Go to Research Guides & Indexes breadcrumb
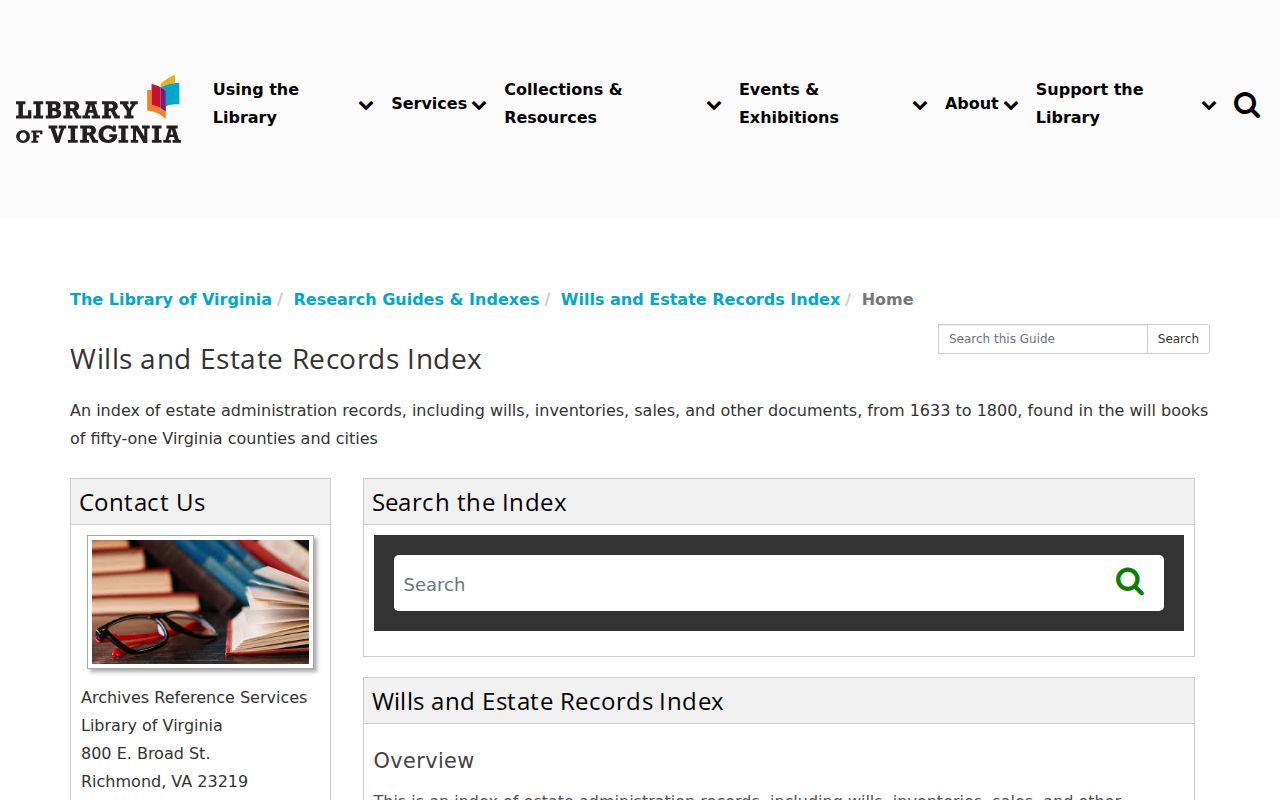1280x800 pixels. [x=416, y=299]
